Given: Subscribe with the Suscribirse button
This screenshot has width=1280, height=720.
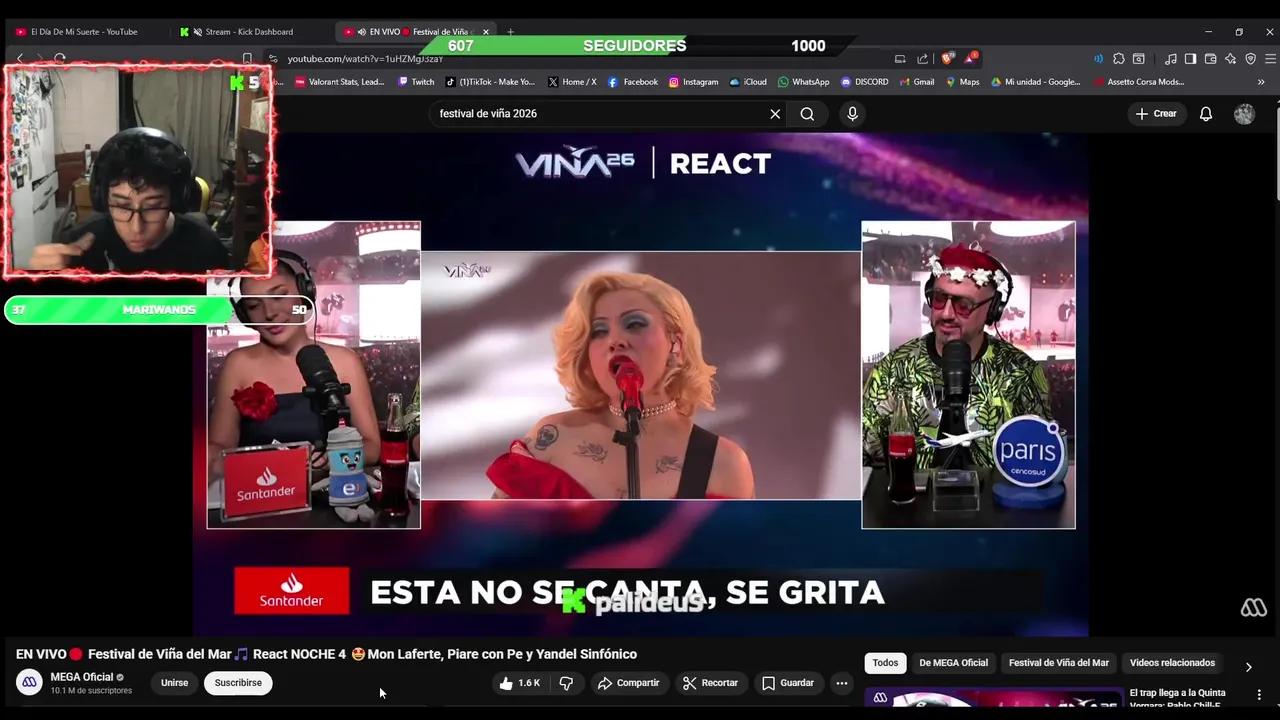Looking at the screenshot, I should [238, 683].
